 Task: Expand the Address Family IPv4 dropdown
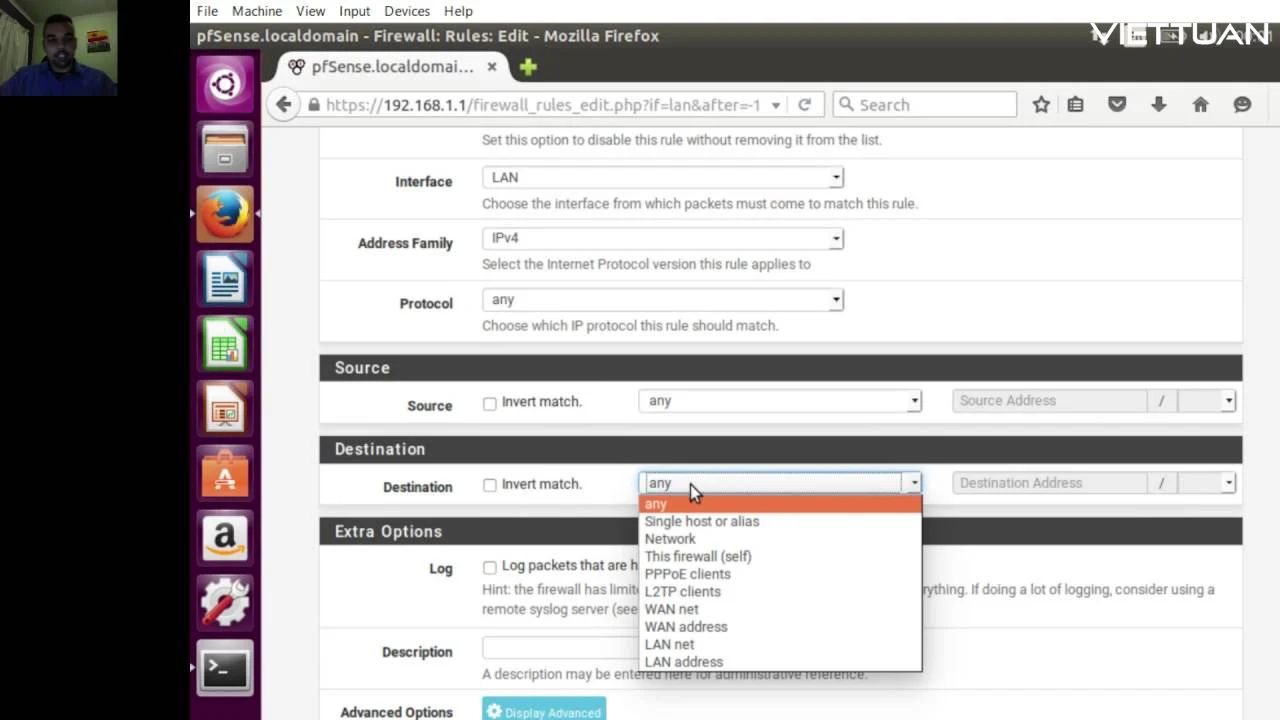pyautogui.click(x=662, y=239)
